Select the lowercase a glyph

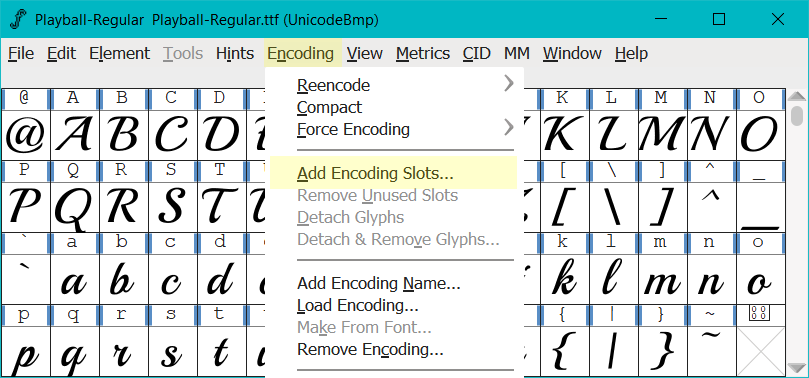click(75, 280)
